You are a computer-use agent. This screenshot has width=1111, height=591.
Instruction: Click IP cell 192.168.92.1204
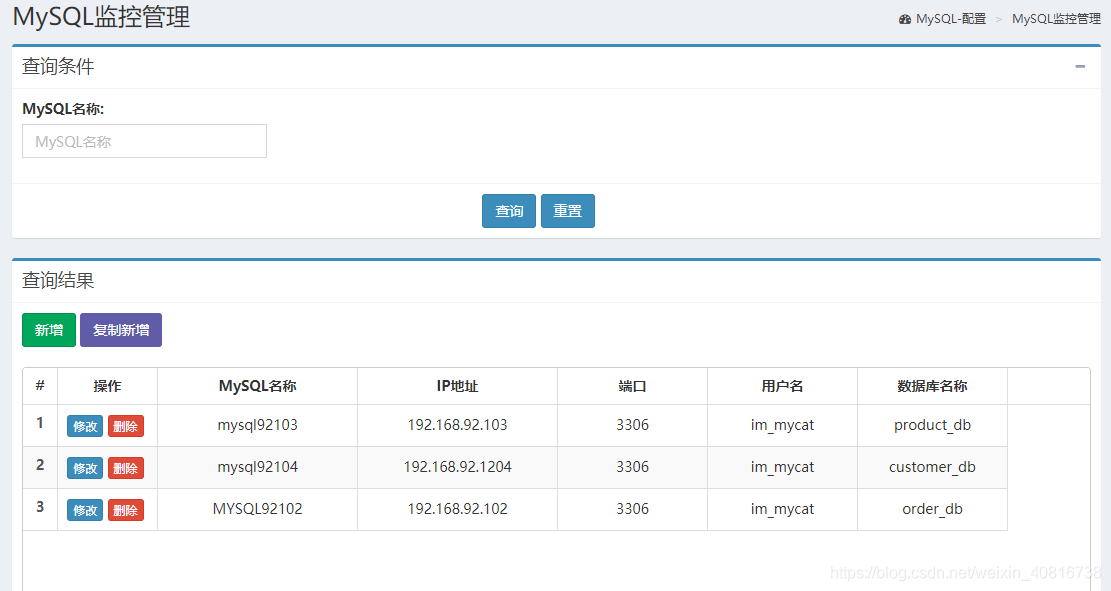tap(457, 466)
